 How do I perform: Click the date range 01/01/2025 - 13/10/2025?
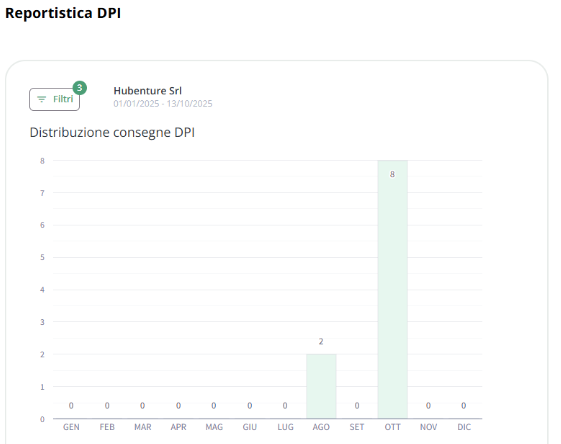(x=163, y=104)
